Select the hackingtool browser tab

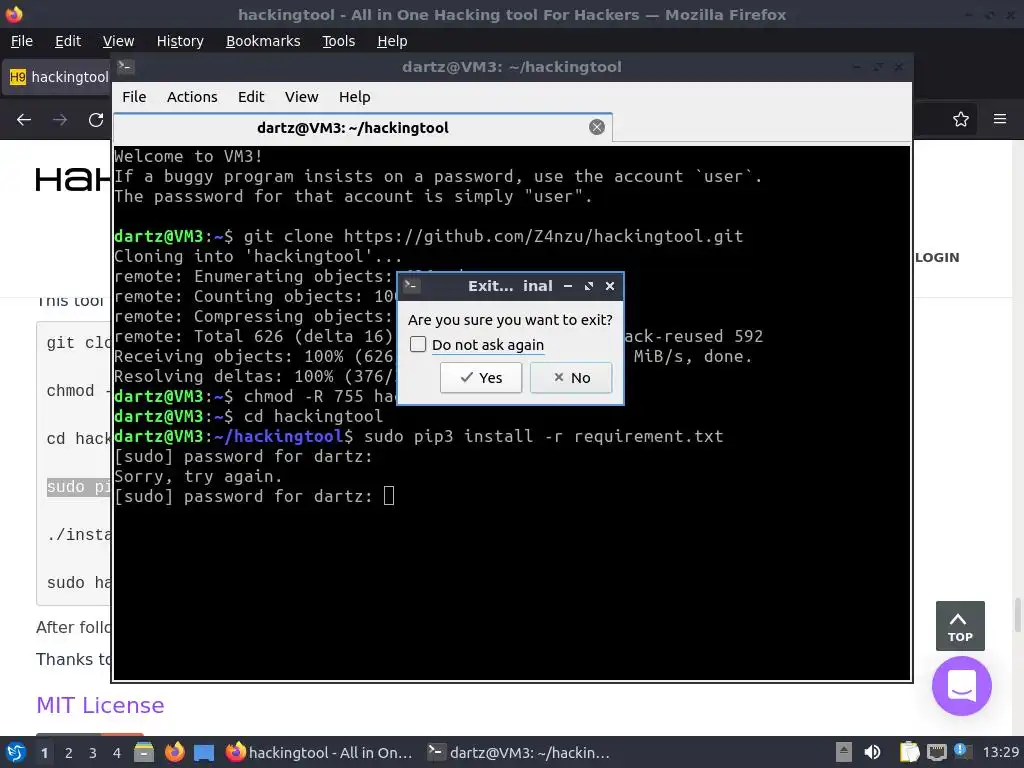pyautogui.click(x=57, y=77)
